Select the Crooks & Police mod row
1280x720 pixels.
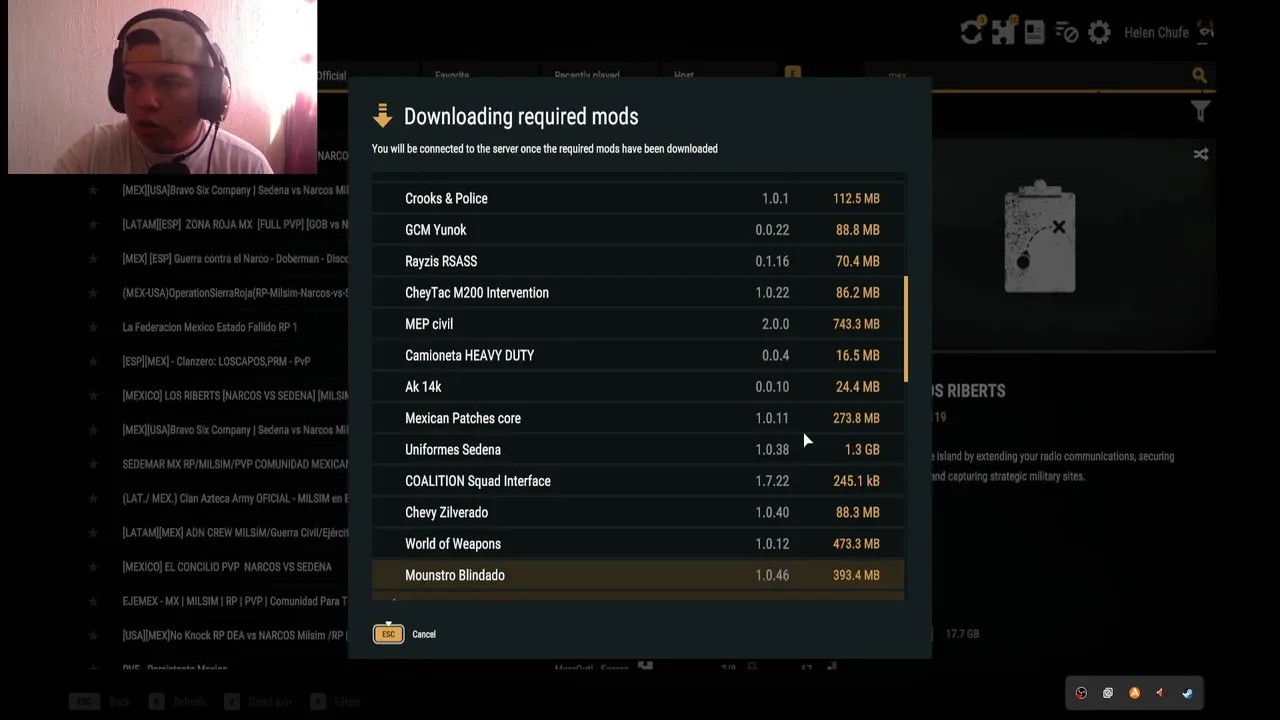point(638,198)
